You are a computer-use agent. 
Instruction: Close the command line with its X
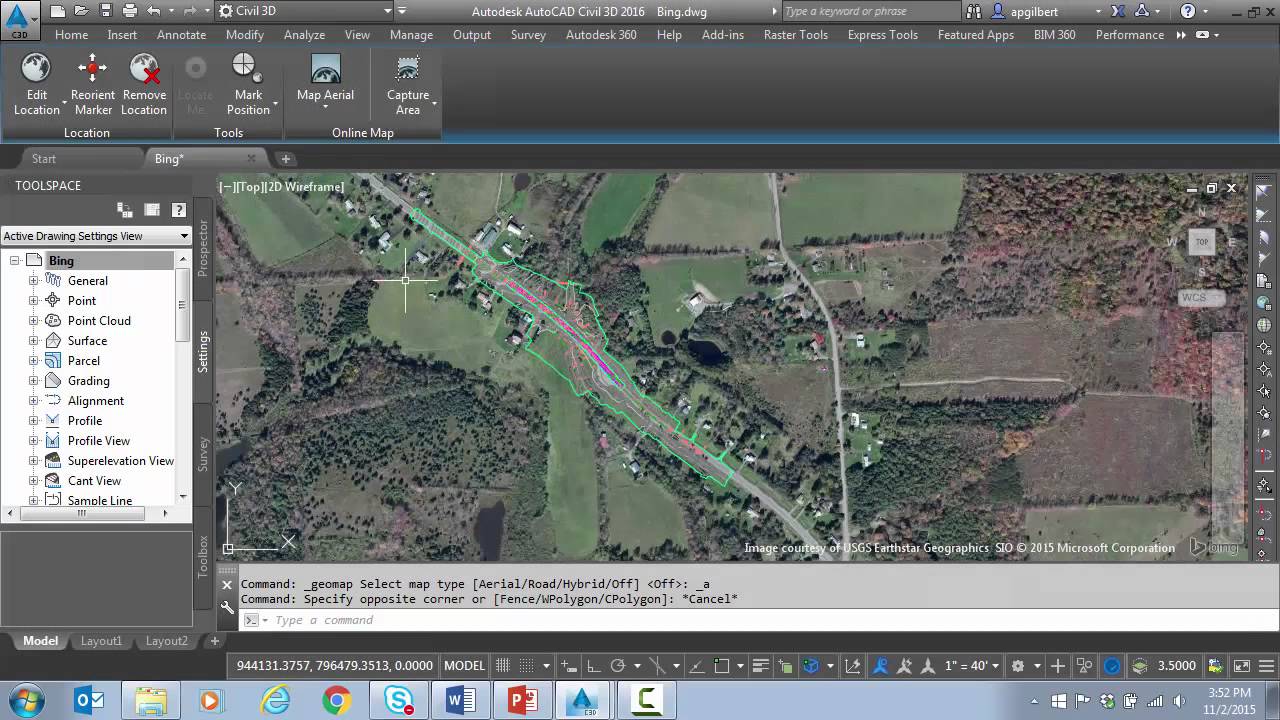point(227,585)
